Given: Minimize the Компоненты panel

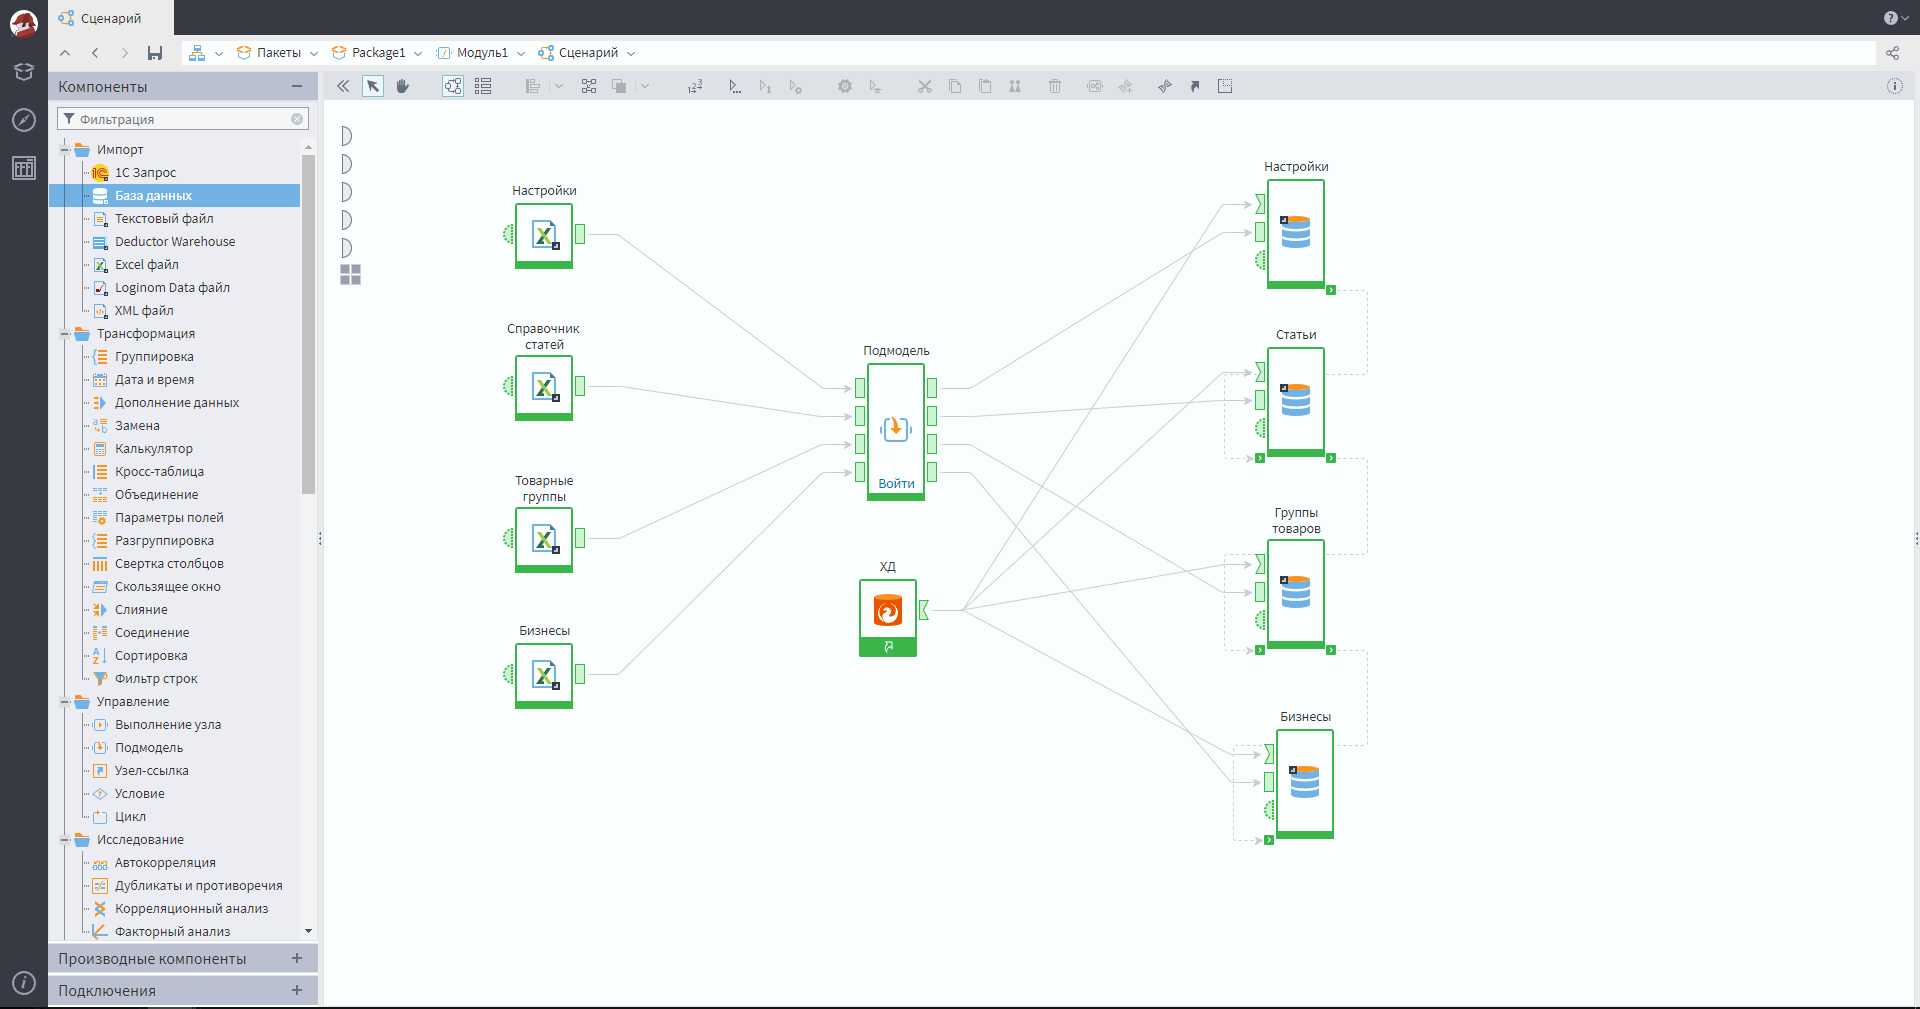Looking at the screenshot, I should point(297,87).
